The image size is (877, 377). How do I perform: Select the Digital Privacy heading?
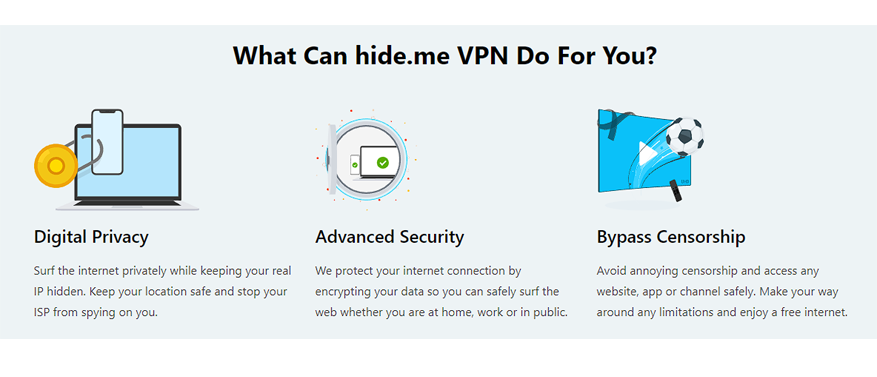pyautogui.click(x=91, y=237)
